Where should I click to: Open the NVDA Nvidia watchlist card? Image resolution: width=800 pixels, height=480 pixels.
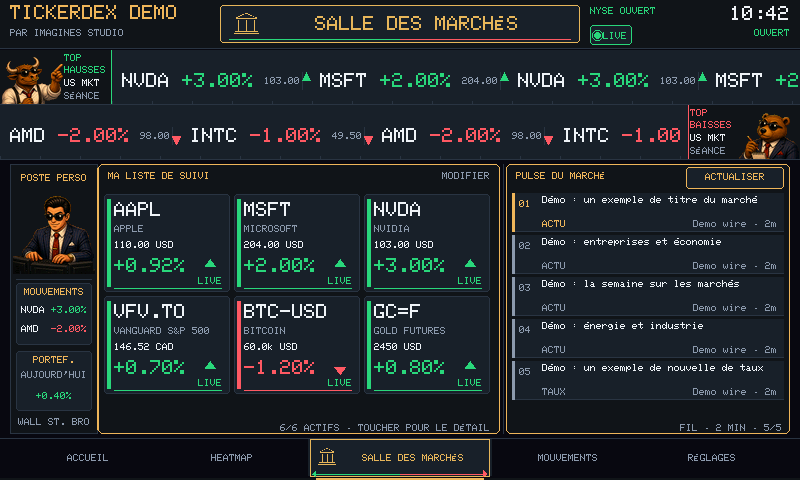(x=427, y=242)
